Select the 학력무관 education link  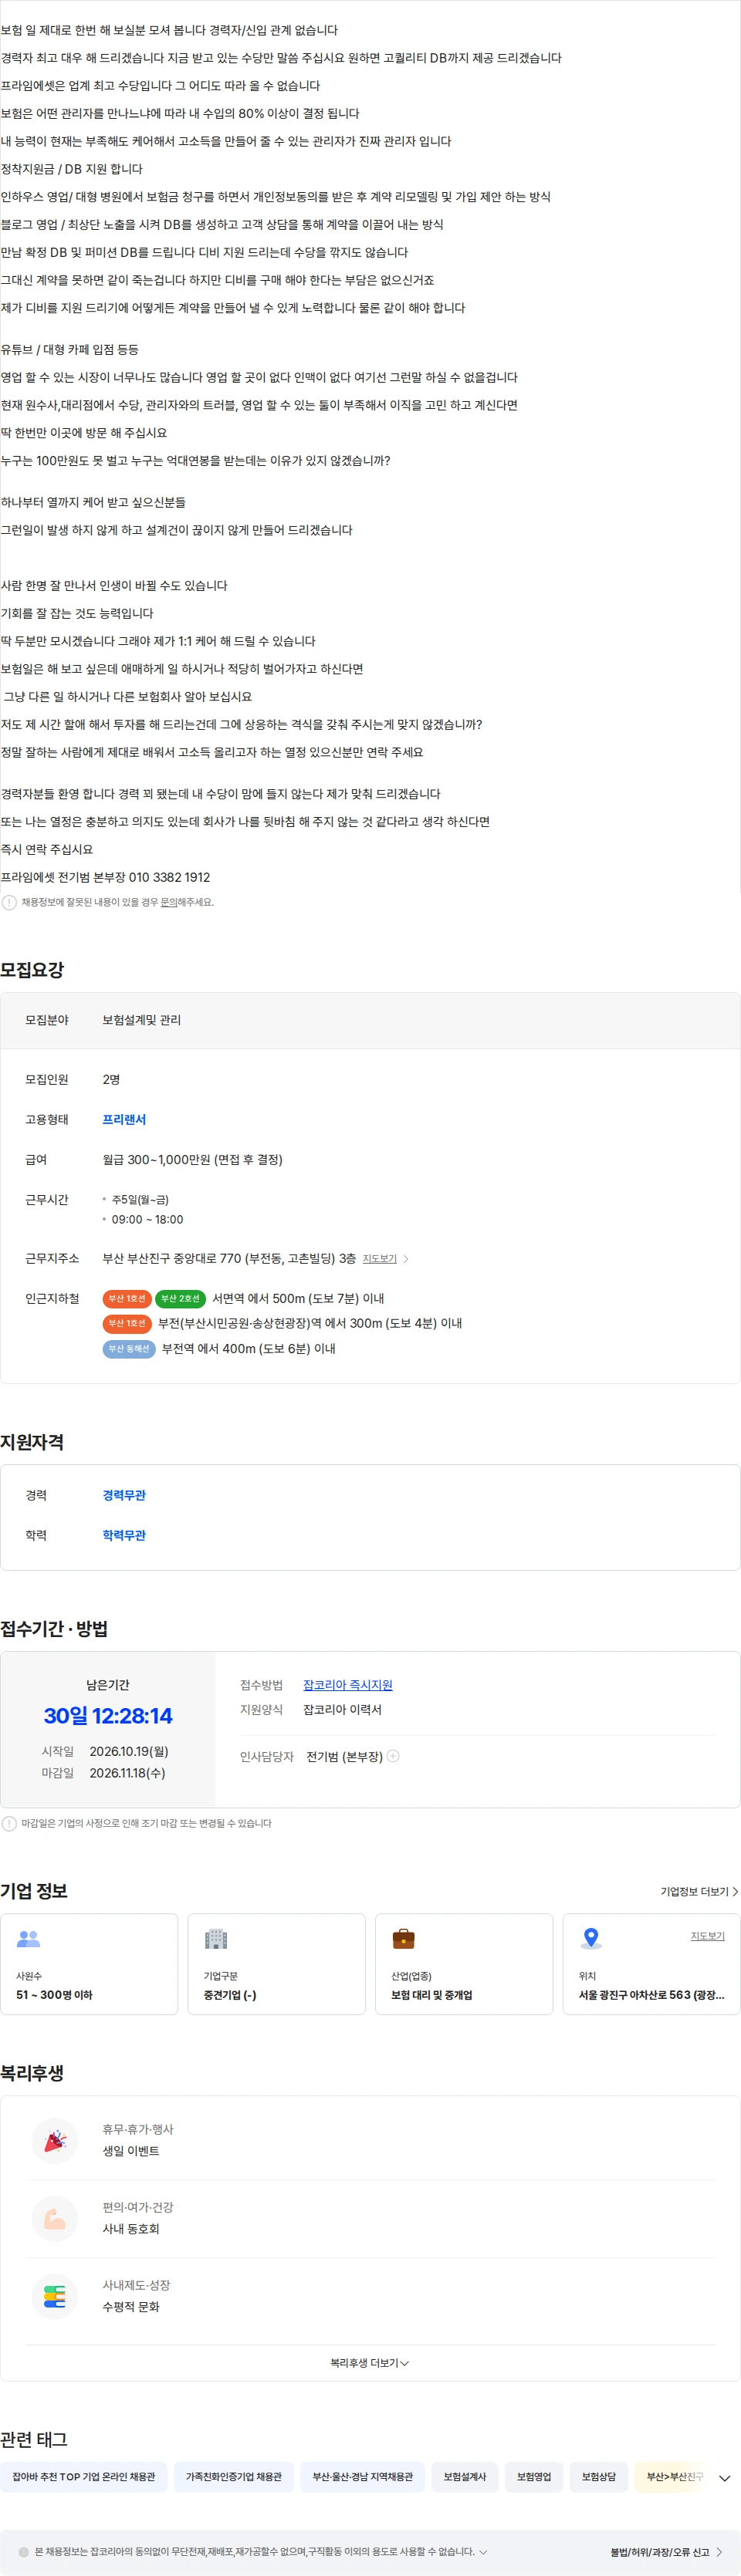click(124, 1535)
